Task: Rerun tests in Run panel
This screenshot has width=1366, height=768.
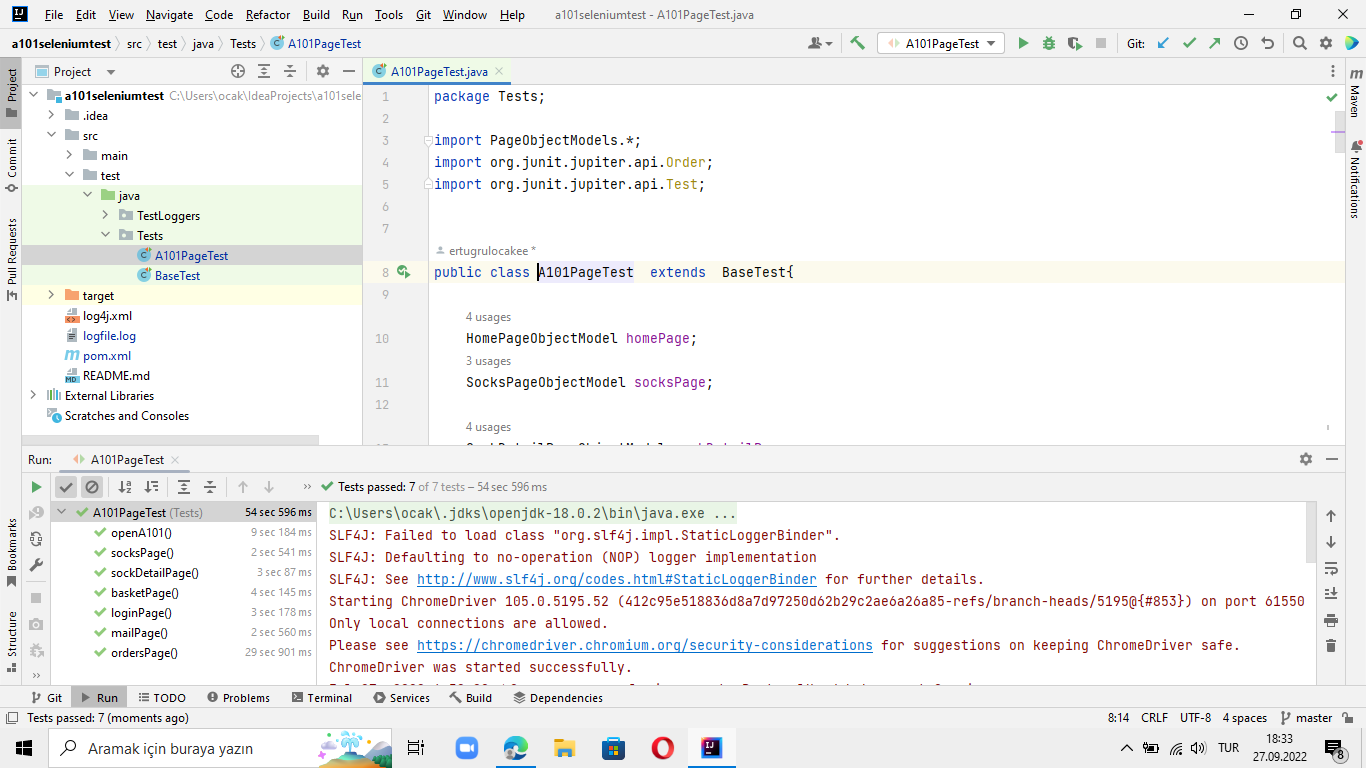Action: click(36, 487)
